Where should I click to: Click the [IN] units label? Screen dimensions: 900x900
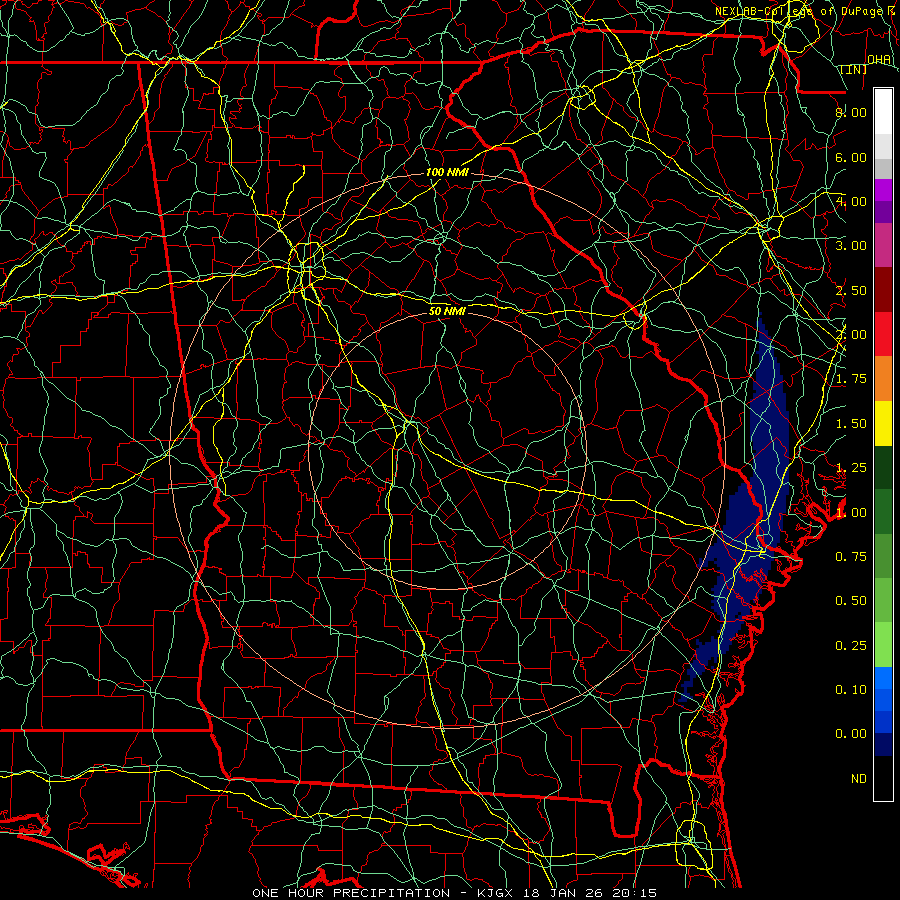pos(853,69)
